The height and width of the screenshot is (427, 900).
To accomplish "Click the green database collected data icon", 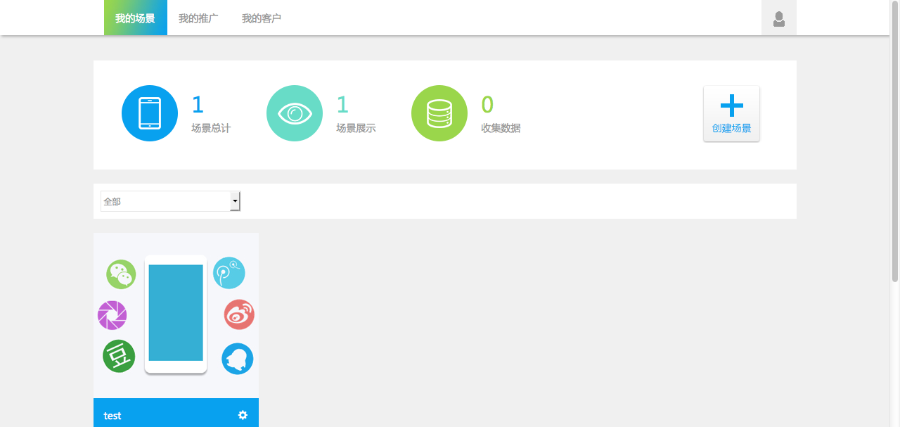I will point(439,113).
